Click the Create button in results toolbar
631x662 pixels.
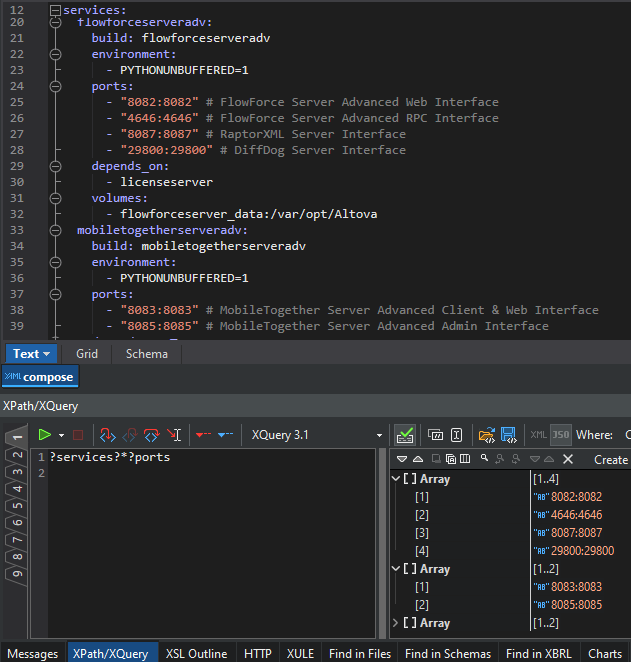pos(610,459)
